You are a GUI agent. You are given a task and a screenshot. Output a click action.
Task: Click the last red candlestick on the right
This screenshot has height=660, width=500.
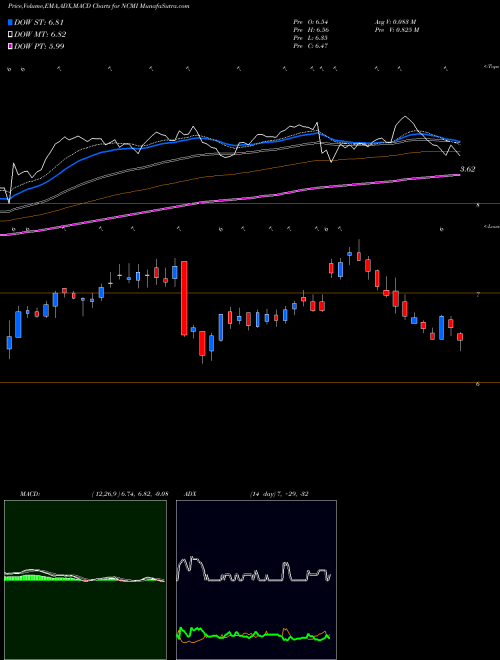460,337
